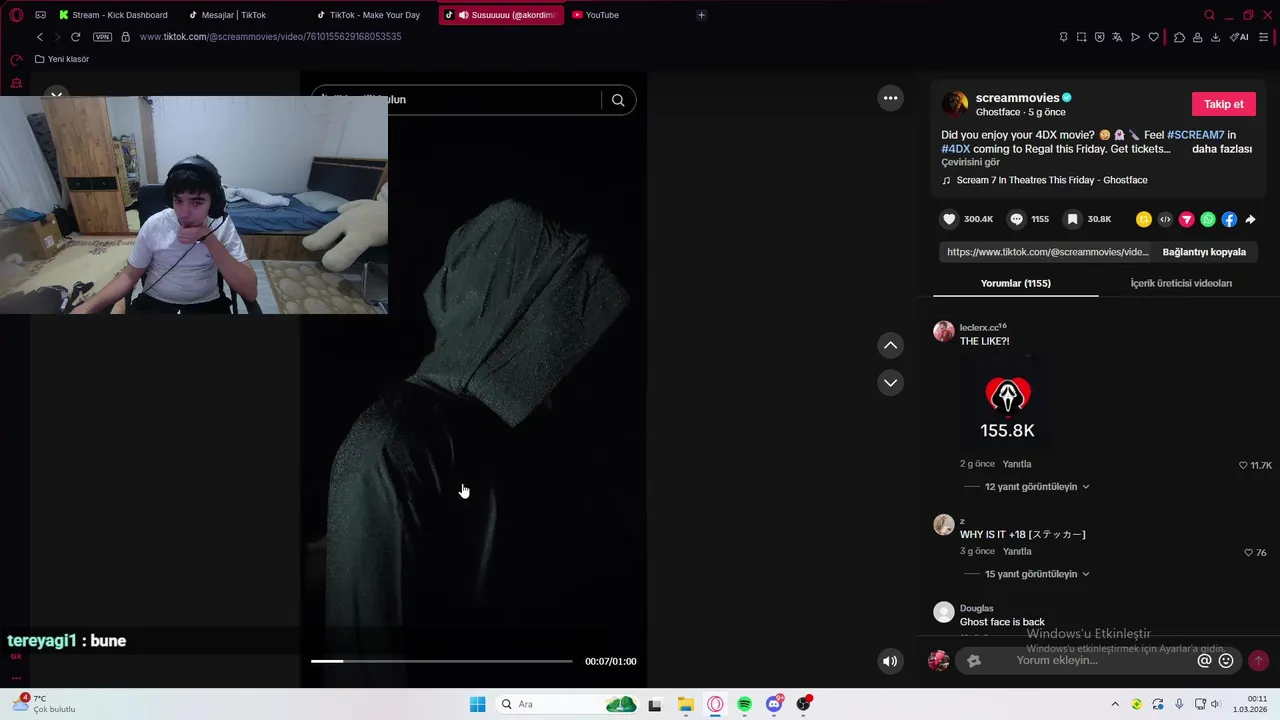Click the TikTok search magnifier icon
This screenshot has width=1280, height=720.
click(618, 100)
